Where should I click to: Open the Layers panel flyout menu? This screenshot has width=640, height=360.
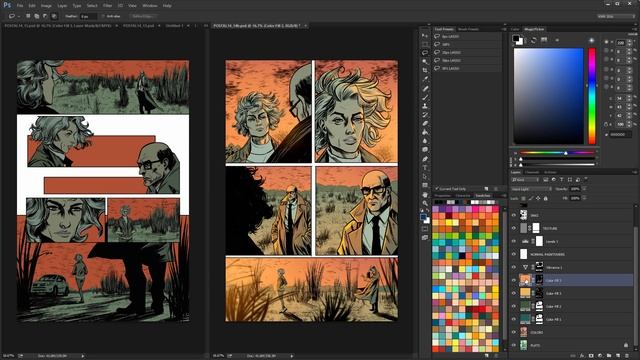click(x=635, y=172)
